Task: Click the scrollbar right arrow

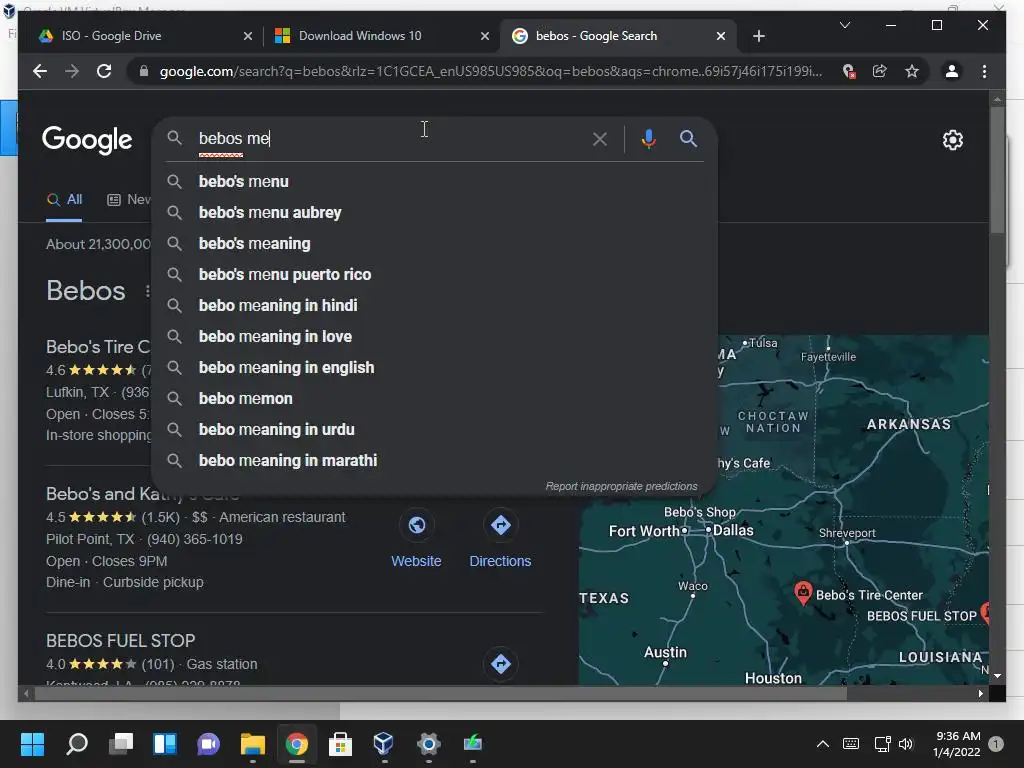Action: click(980, 694)
